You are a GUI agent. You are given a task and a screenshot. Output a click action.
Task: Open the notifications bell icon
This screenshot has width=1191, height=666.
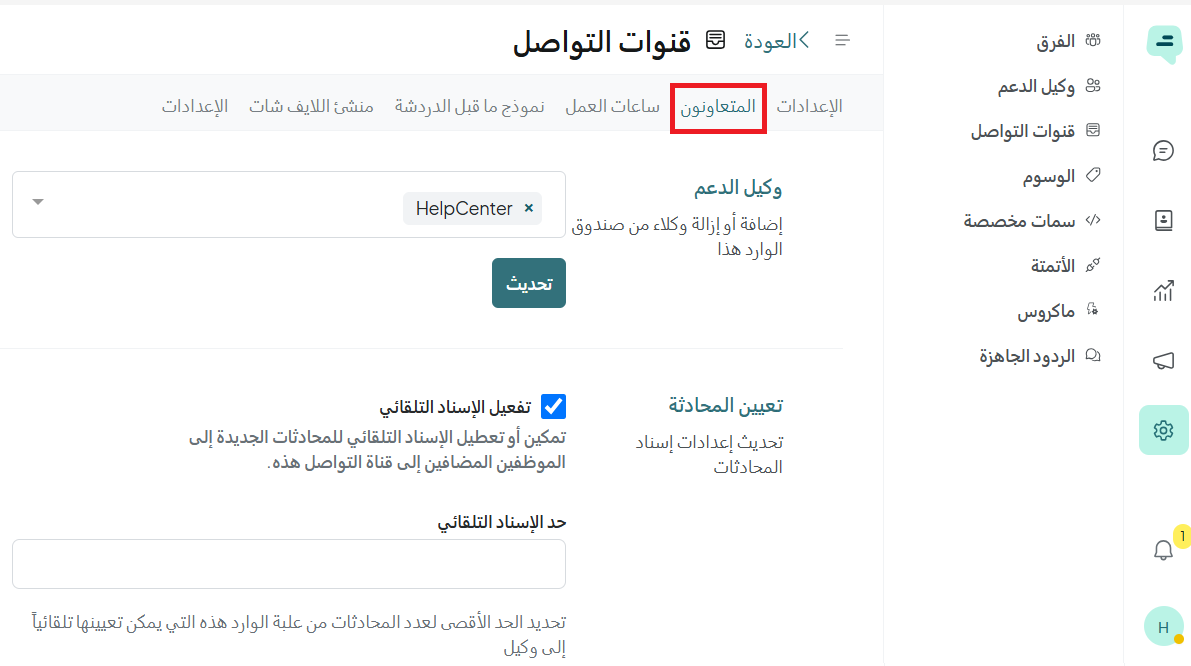tap(1163, 550)
